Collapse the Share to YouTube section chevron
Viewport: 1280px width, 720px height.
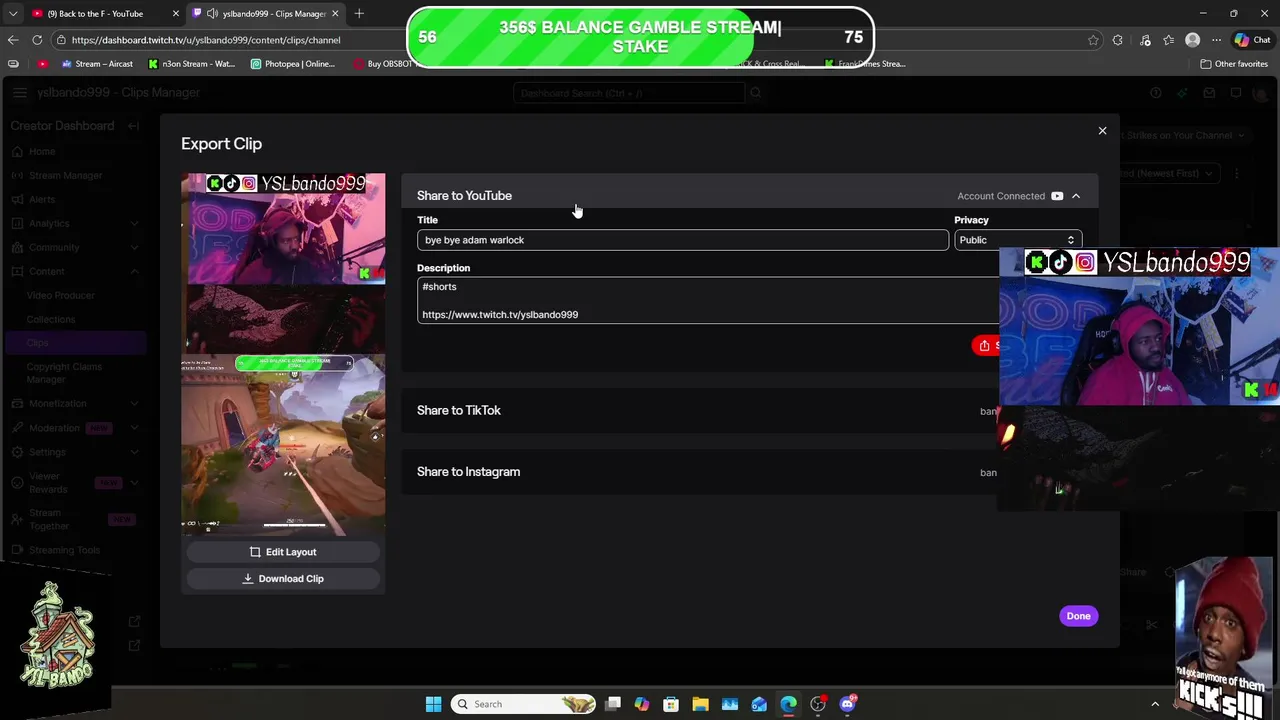tap(1076, 196)
